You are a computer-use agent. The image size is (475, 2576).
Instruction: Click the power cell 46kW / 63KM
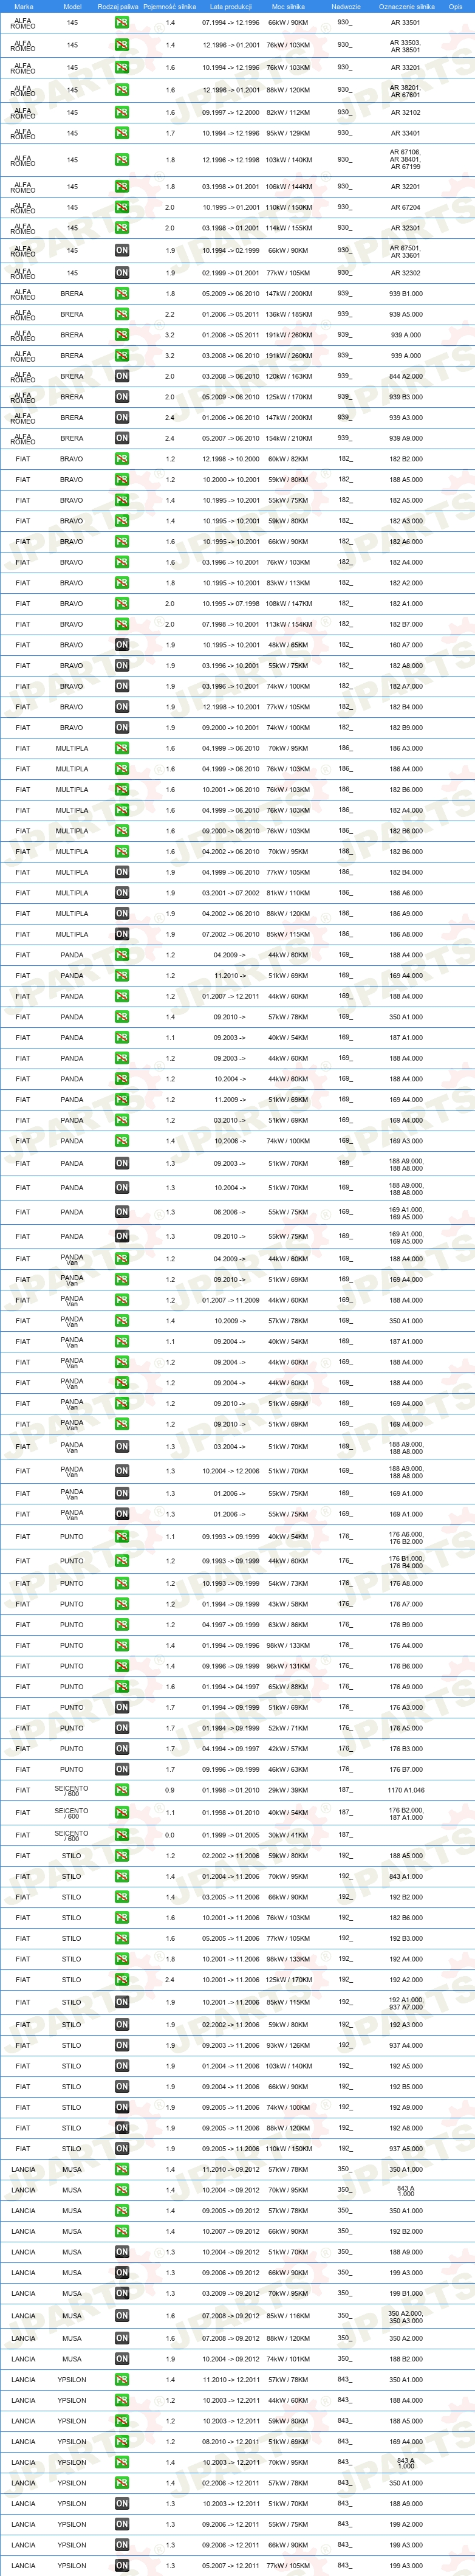[x=288, y=1769]
